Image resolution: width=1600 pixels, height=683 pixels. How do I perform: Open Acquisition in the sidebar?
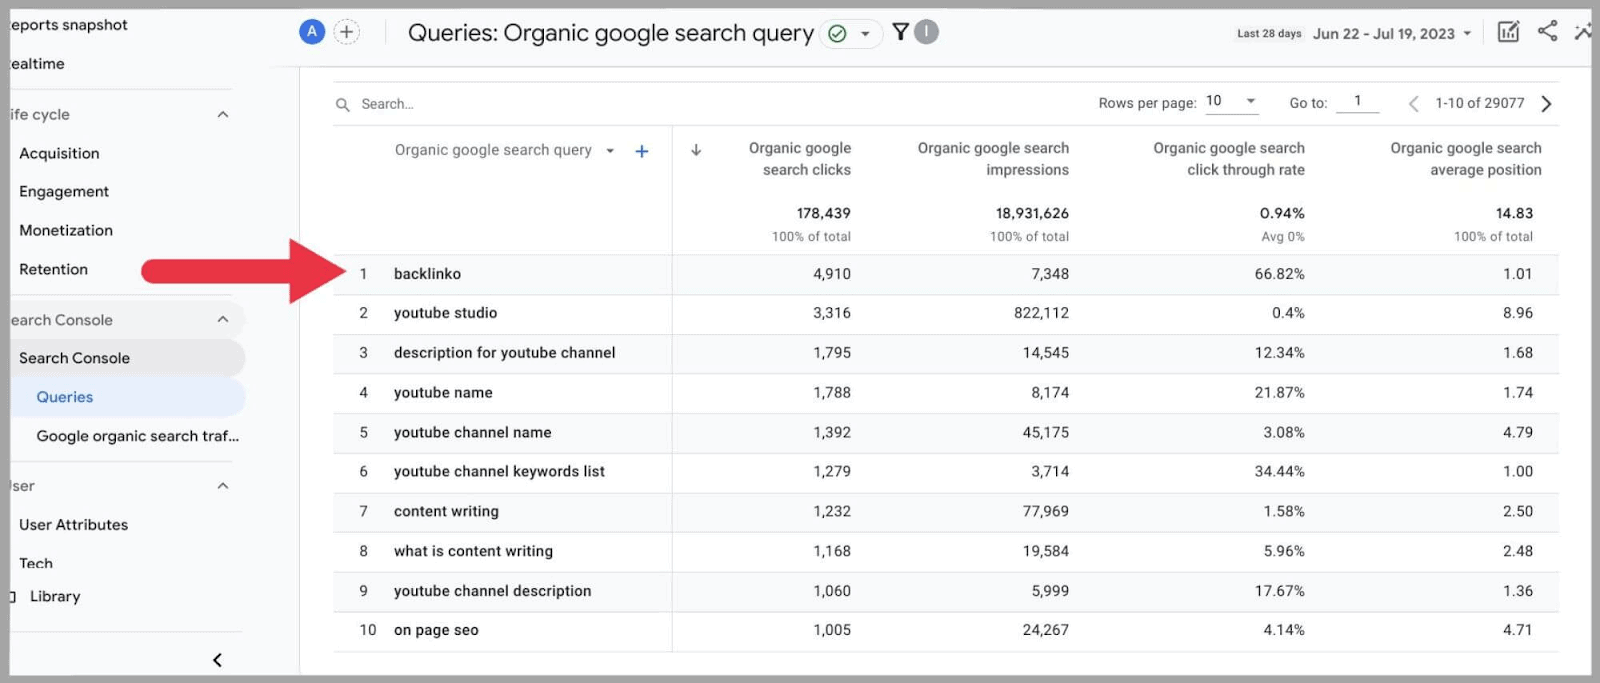click(59, 154)
